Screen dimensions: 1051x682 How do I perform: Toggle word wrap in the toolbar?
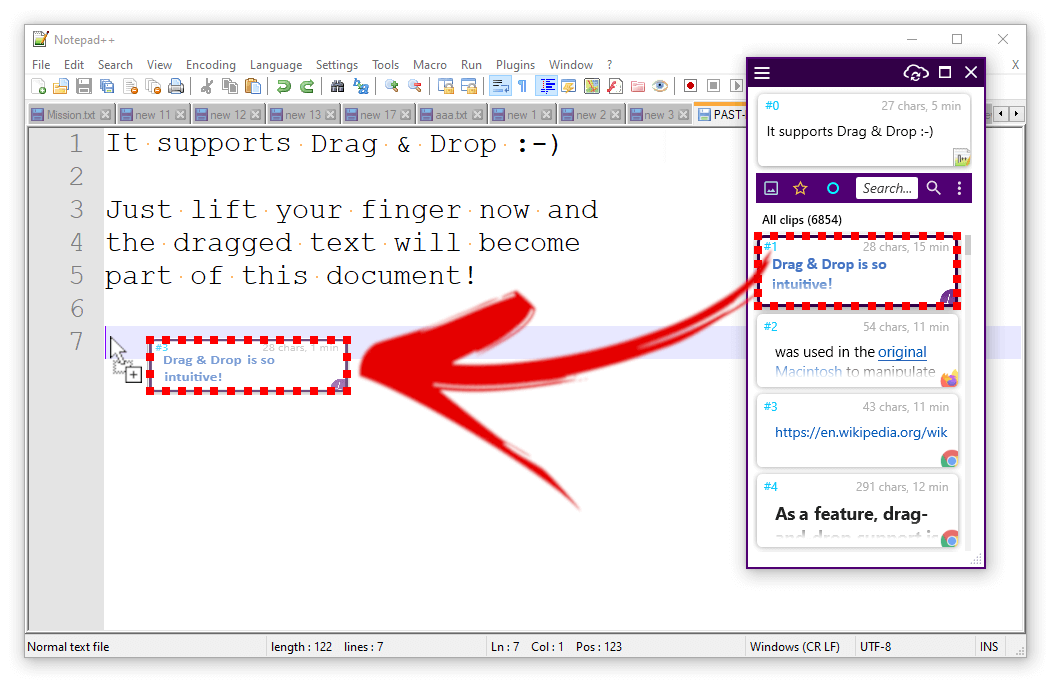(500, 86)
